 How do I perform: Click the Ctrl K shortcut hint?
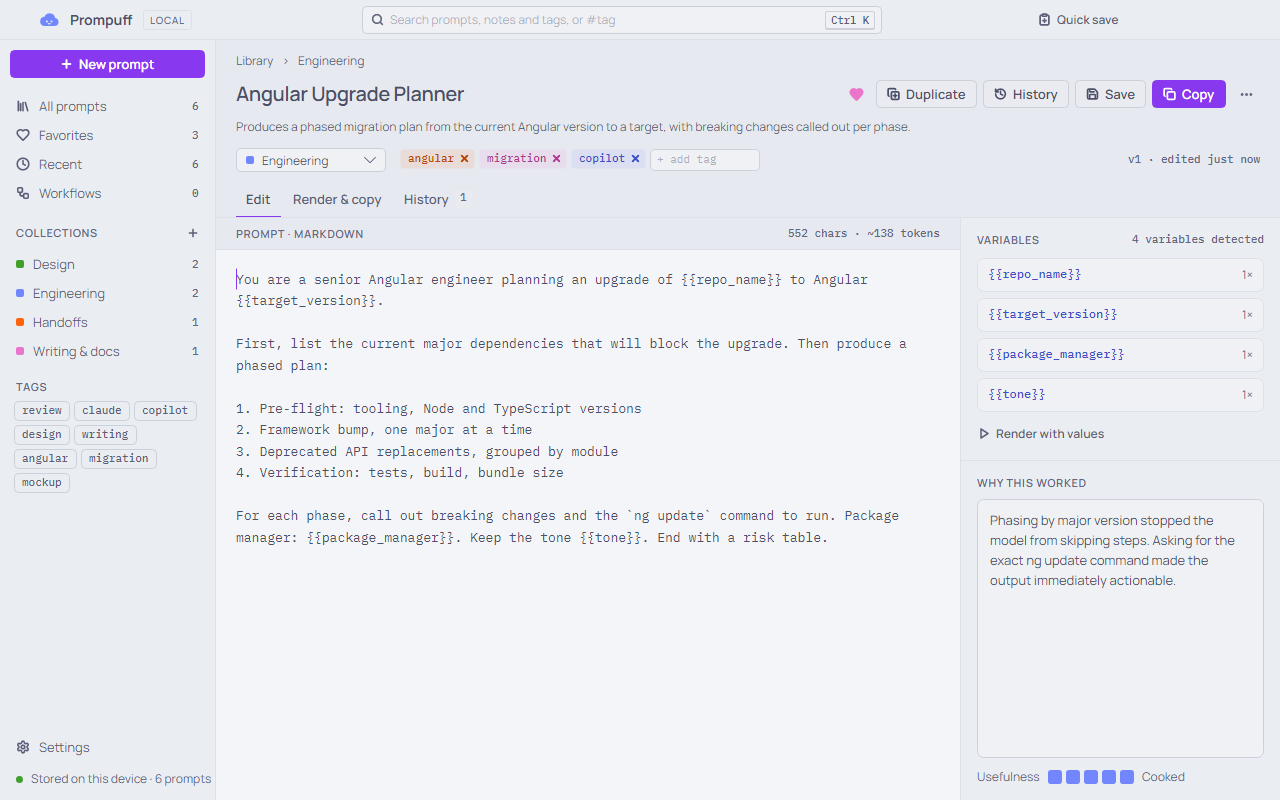(x=850, y=20)
